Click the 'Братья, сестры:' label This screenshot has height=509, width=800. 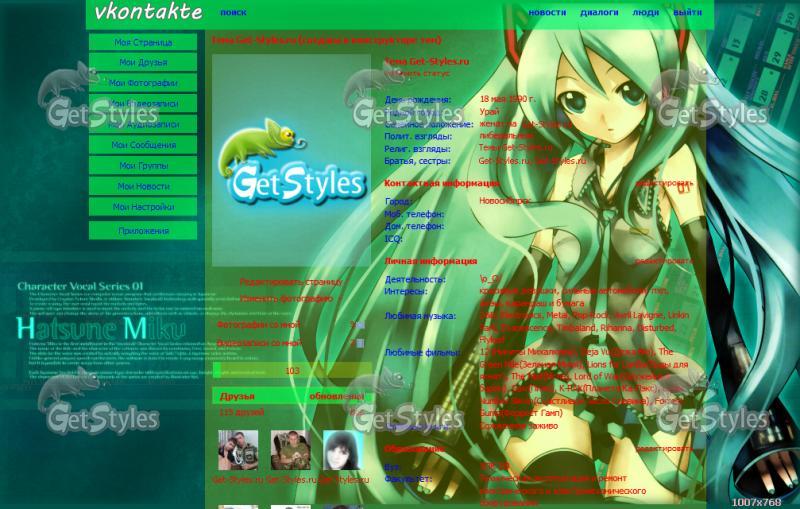click(x=417, y=161)
